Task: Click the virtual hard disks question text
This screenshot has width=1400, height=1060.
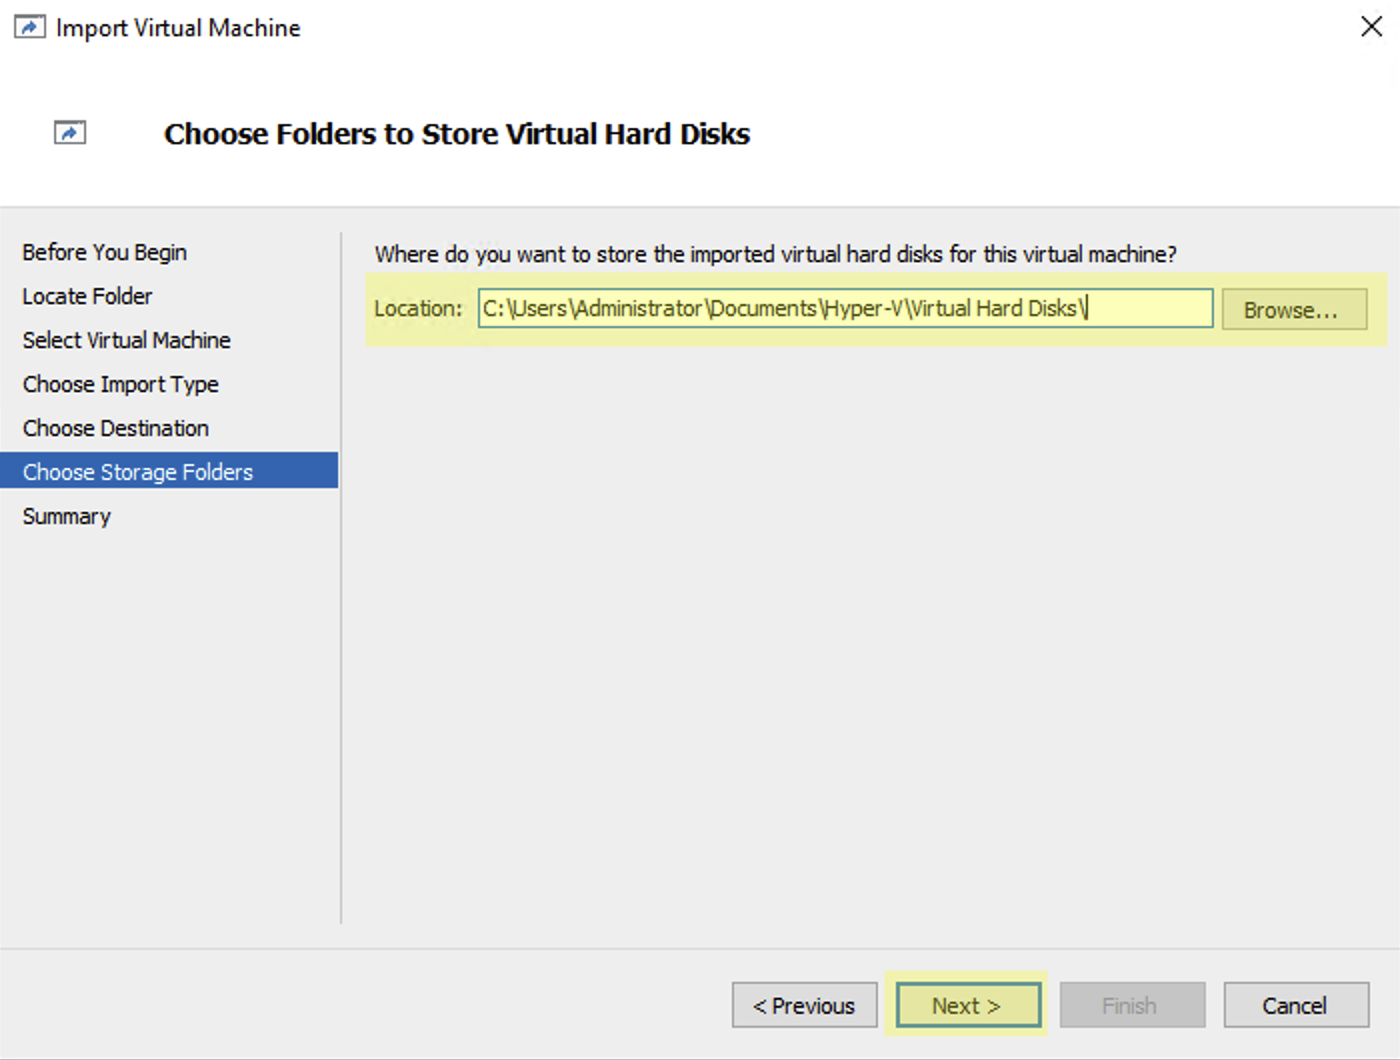Action: tap(775, 254)
